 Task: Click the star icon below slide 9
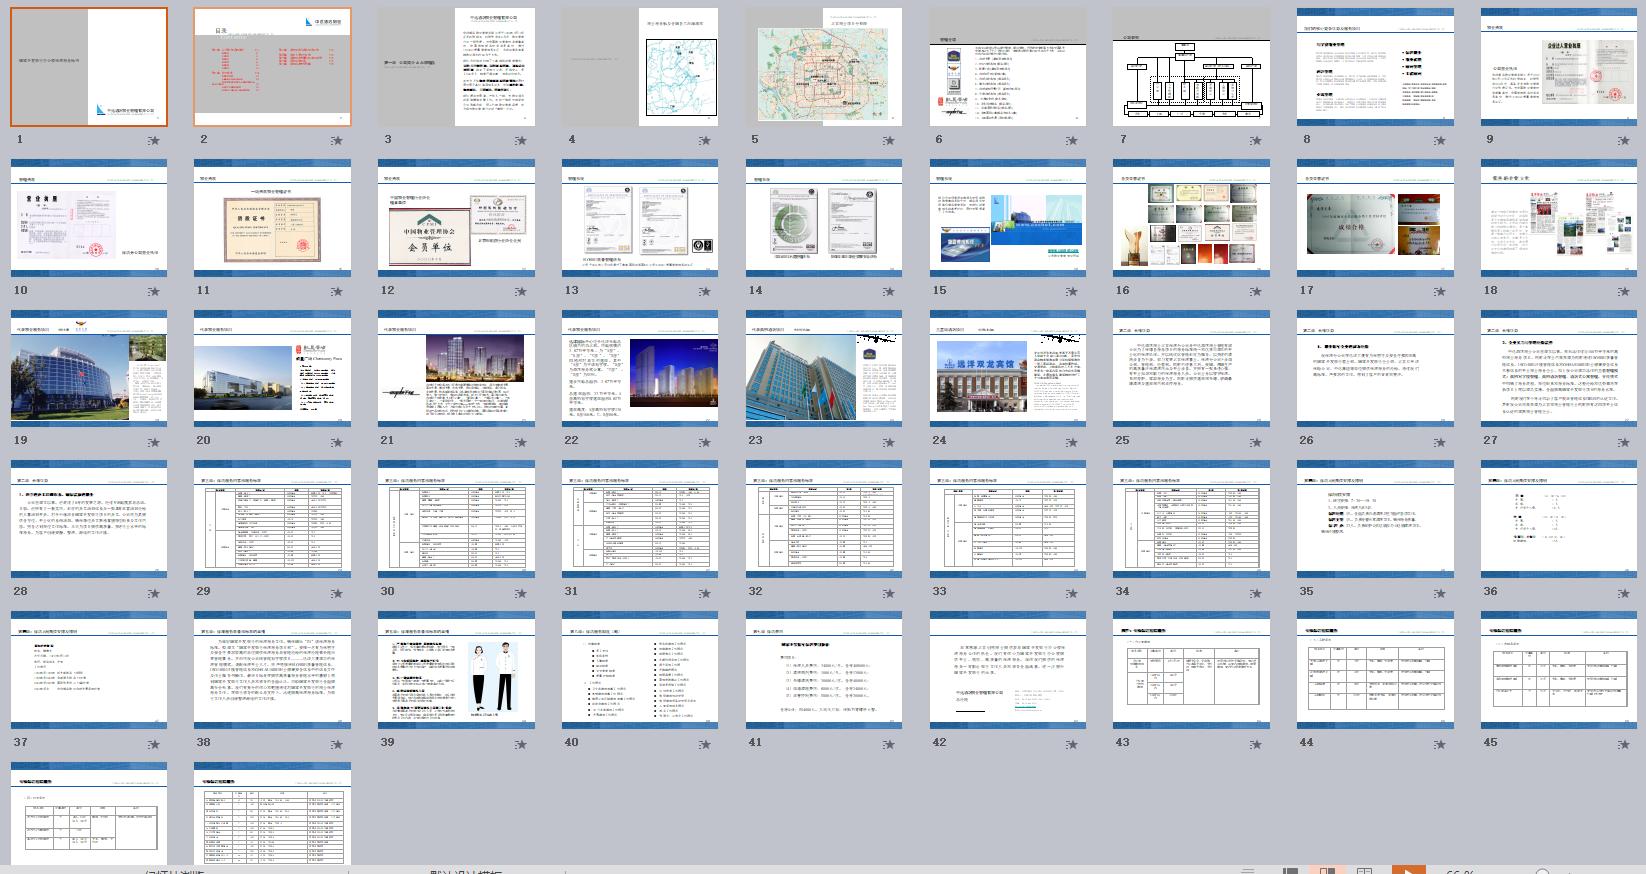tap(1624, 141)
